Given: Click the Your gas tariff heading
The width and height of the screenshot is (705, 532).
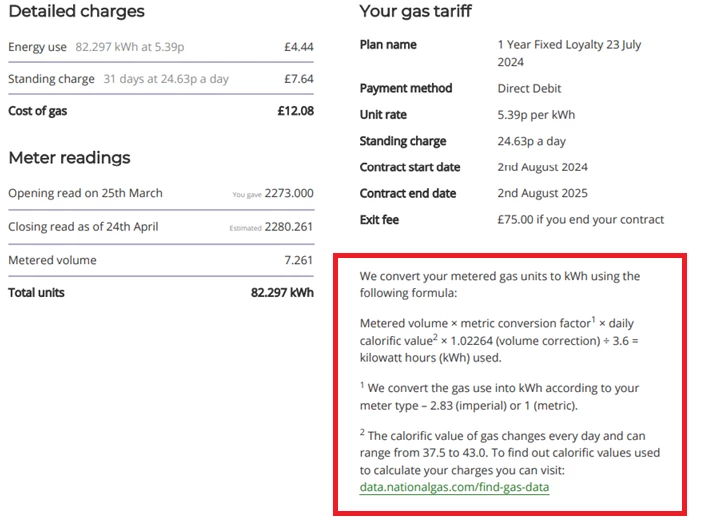Looking at the screenshot, I should coord(415,12).
